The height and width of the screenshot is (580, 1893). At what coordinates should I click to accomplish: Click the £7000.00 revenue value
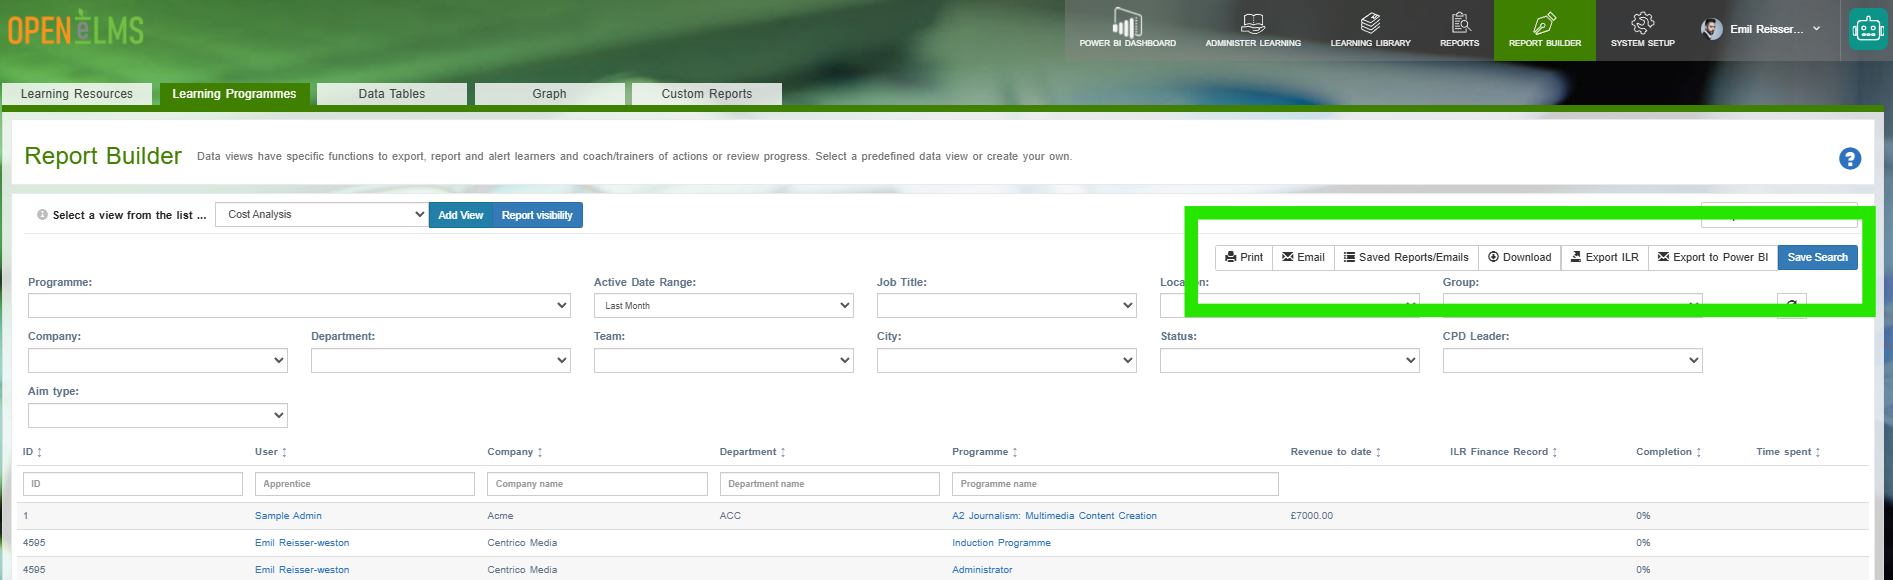(x=1311, y=516)
